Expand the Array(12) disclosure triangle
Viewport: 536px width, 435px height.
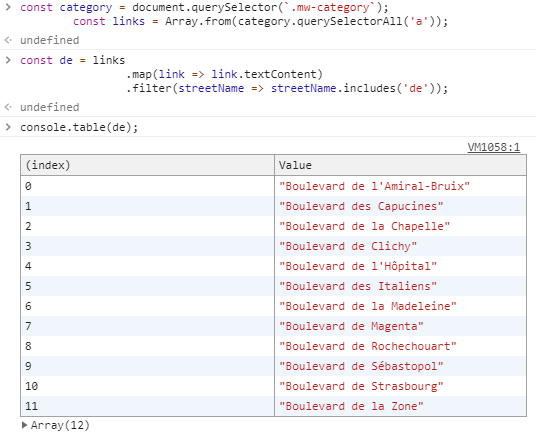coord(24,425)
